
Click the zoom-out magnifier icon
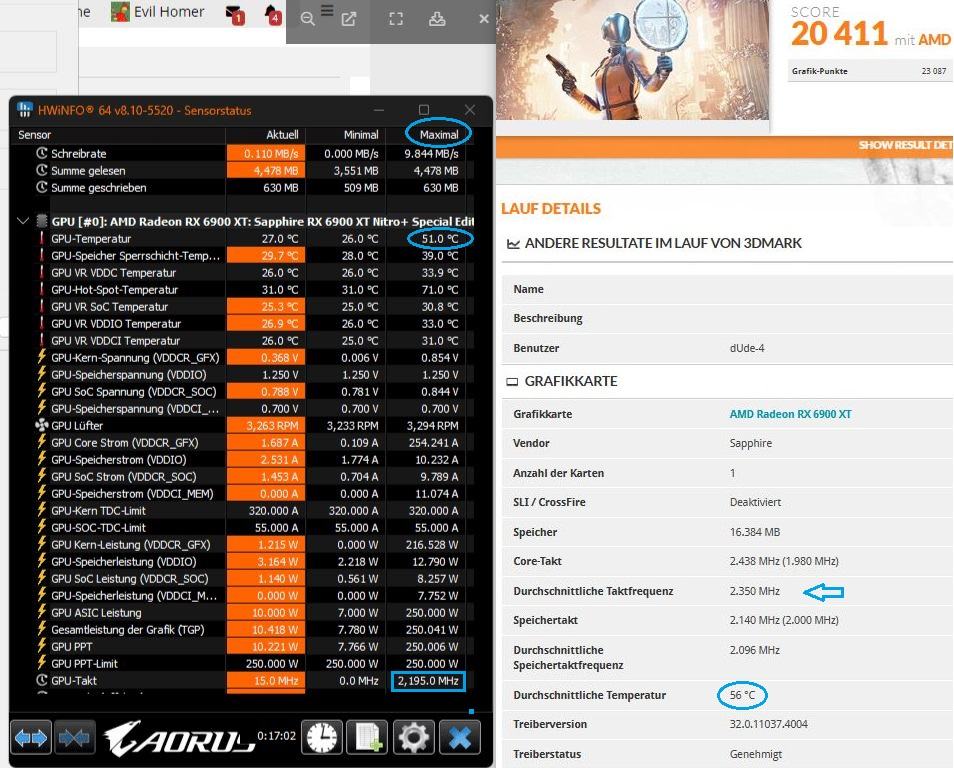[308, 19]
